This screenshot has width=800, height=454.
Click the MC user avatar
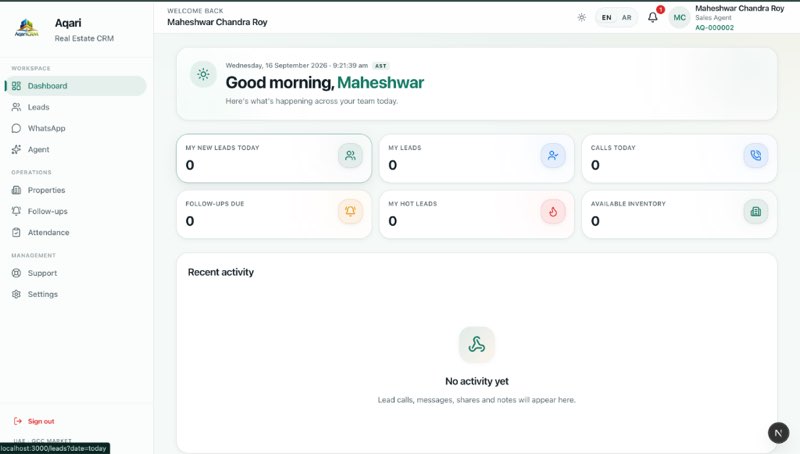point(680,17)
